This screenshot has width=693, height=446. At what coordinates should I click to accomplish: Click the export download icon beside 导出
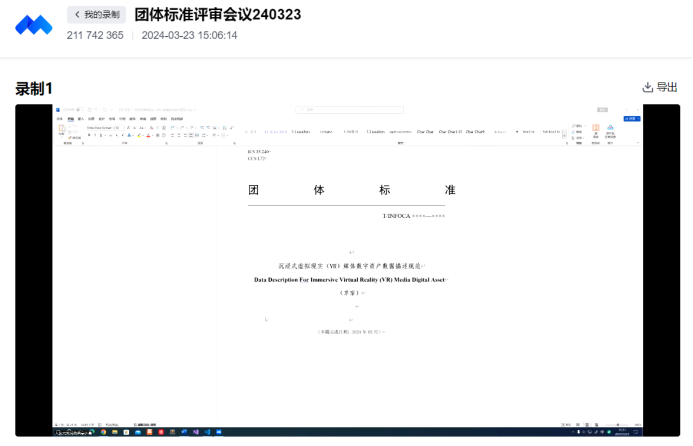(647, 88)
